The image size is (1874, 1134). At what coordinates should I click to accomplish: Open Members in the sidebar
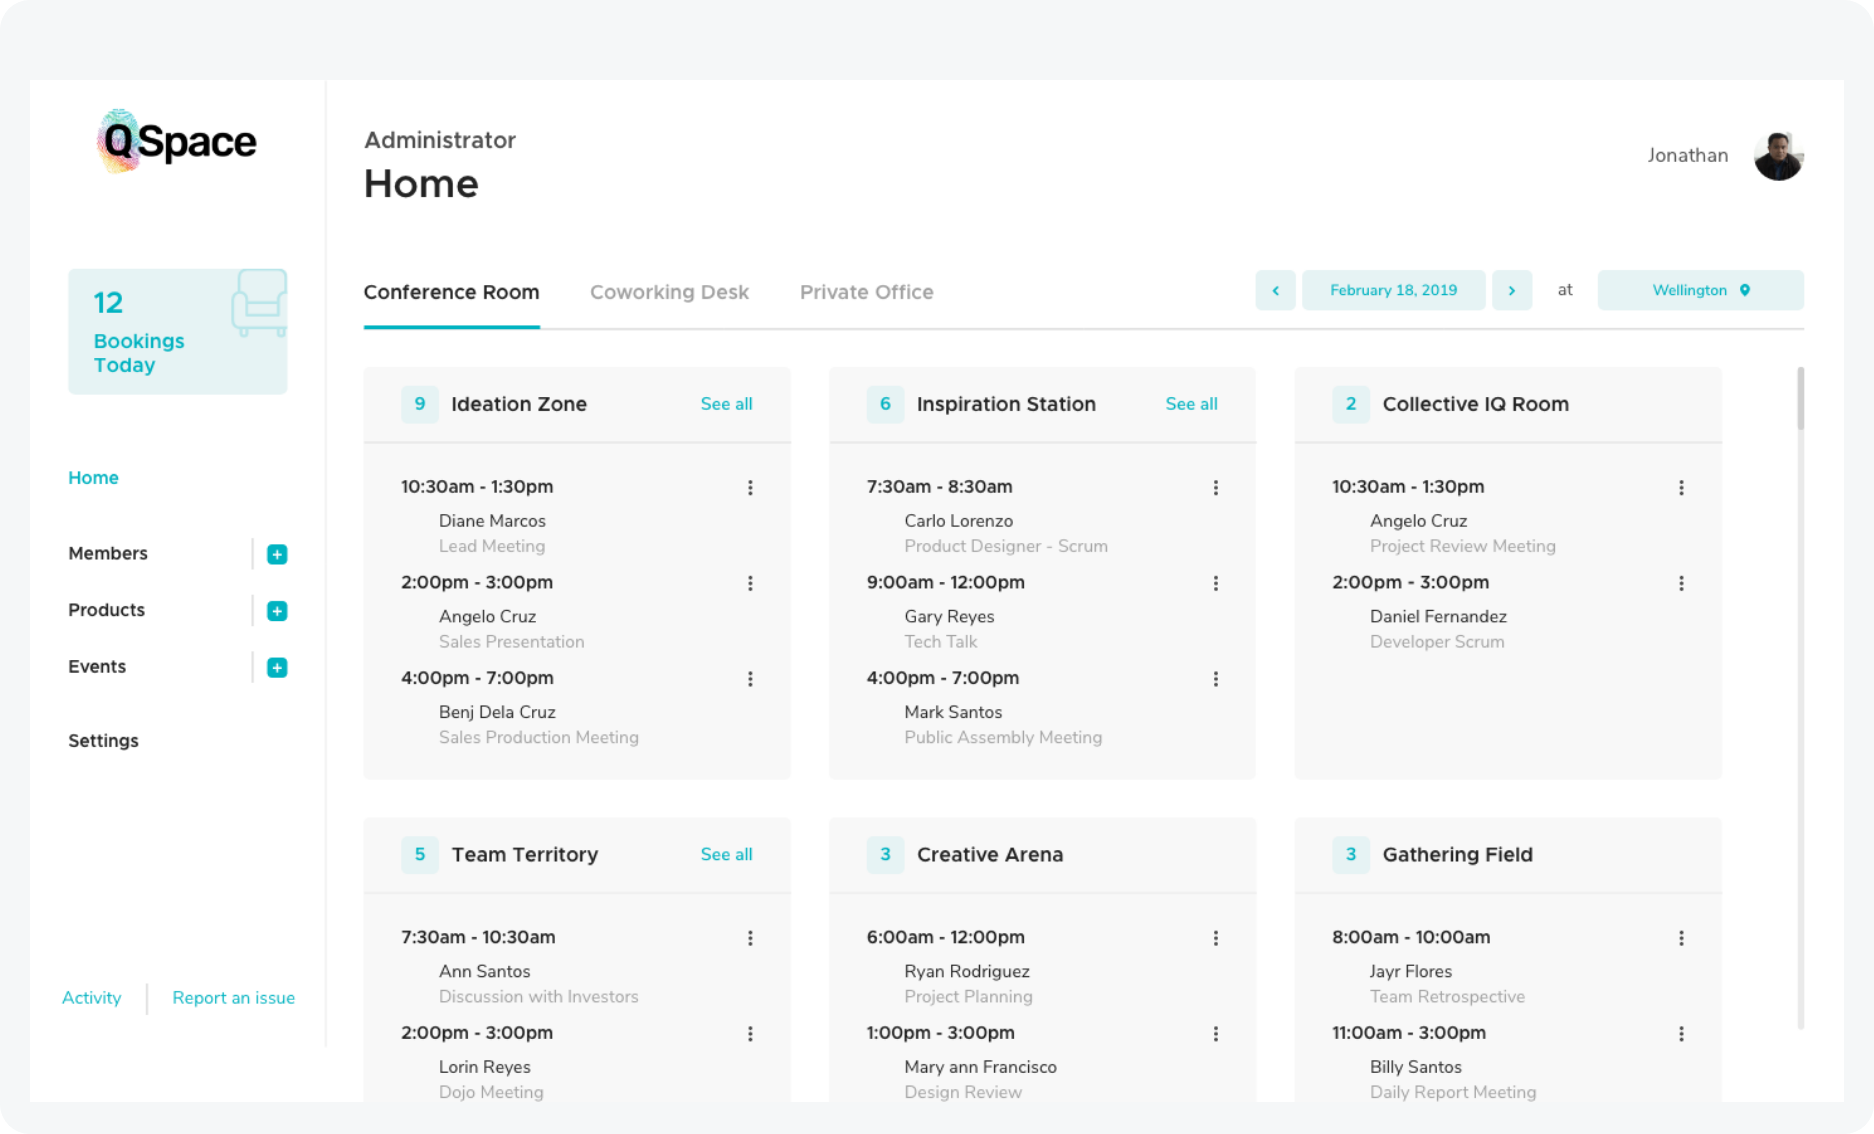[108, 553]
